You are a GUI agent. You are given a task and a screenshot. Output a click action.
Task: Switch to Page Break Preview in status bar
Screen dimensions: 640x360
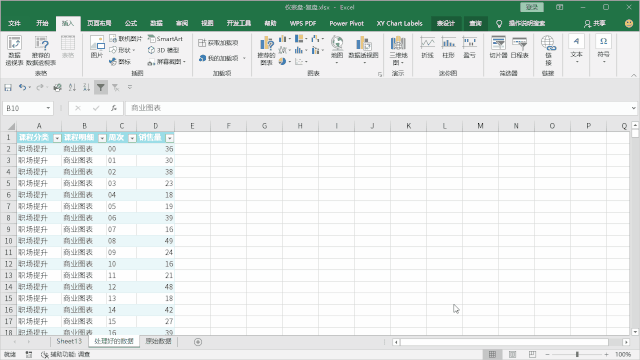click(x=533, y=354)
